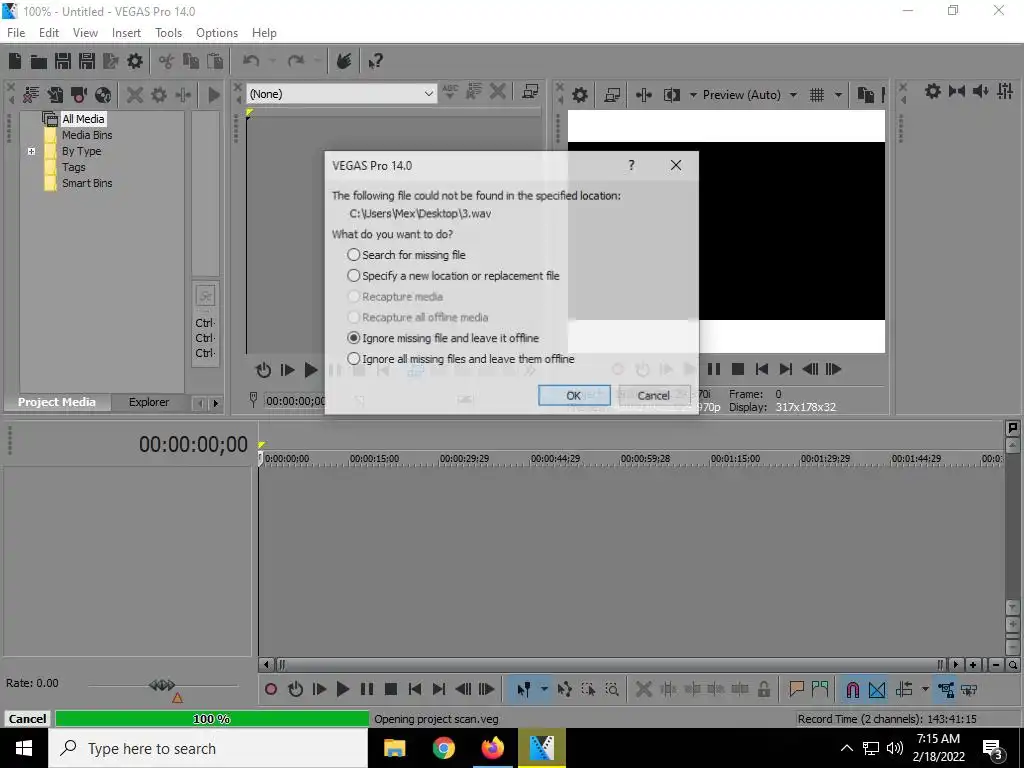Viewport: 1024px width, 768px height.
Task: Open the Edit menu
Action: click(49, 33)
